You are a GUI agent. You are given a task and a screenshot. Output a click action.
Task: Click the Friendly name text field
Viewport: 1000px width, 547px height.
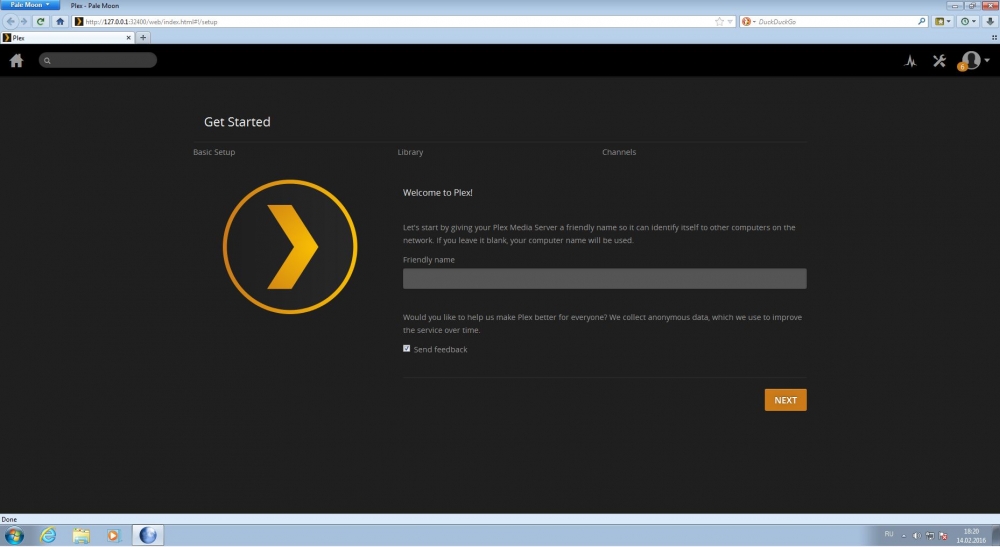tap(604, 279)
